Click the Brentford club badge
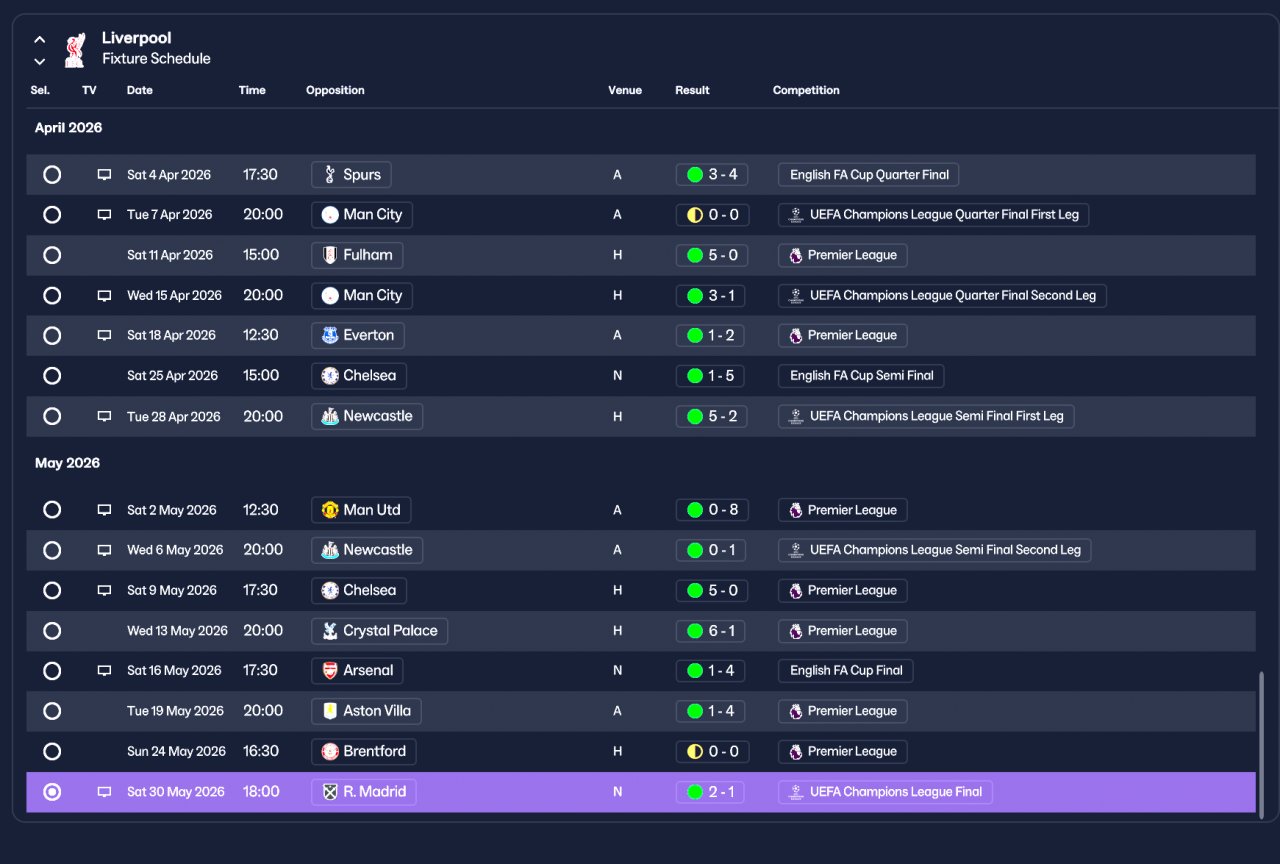Screen dimensions: 1280x864 [x=330, y=751]
